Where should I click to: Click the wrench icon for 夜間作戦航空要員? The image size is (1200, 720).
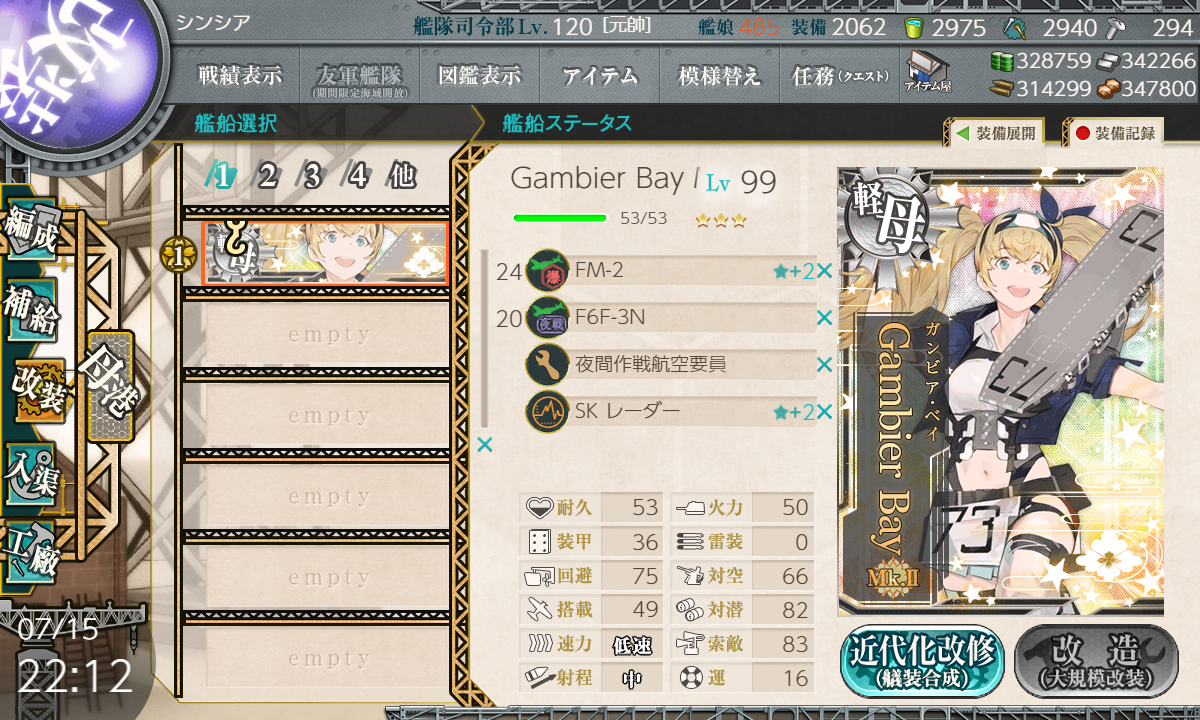tap(547, 365)
